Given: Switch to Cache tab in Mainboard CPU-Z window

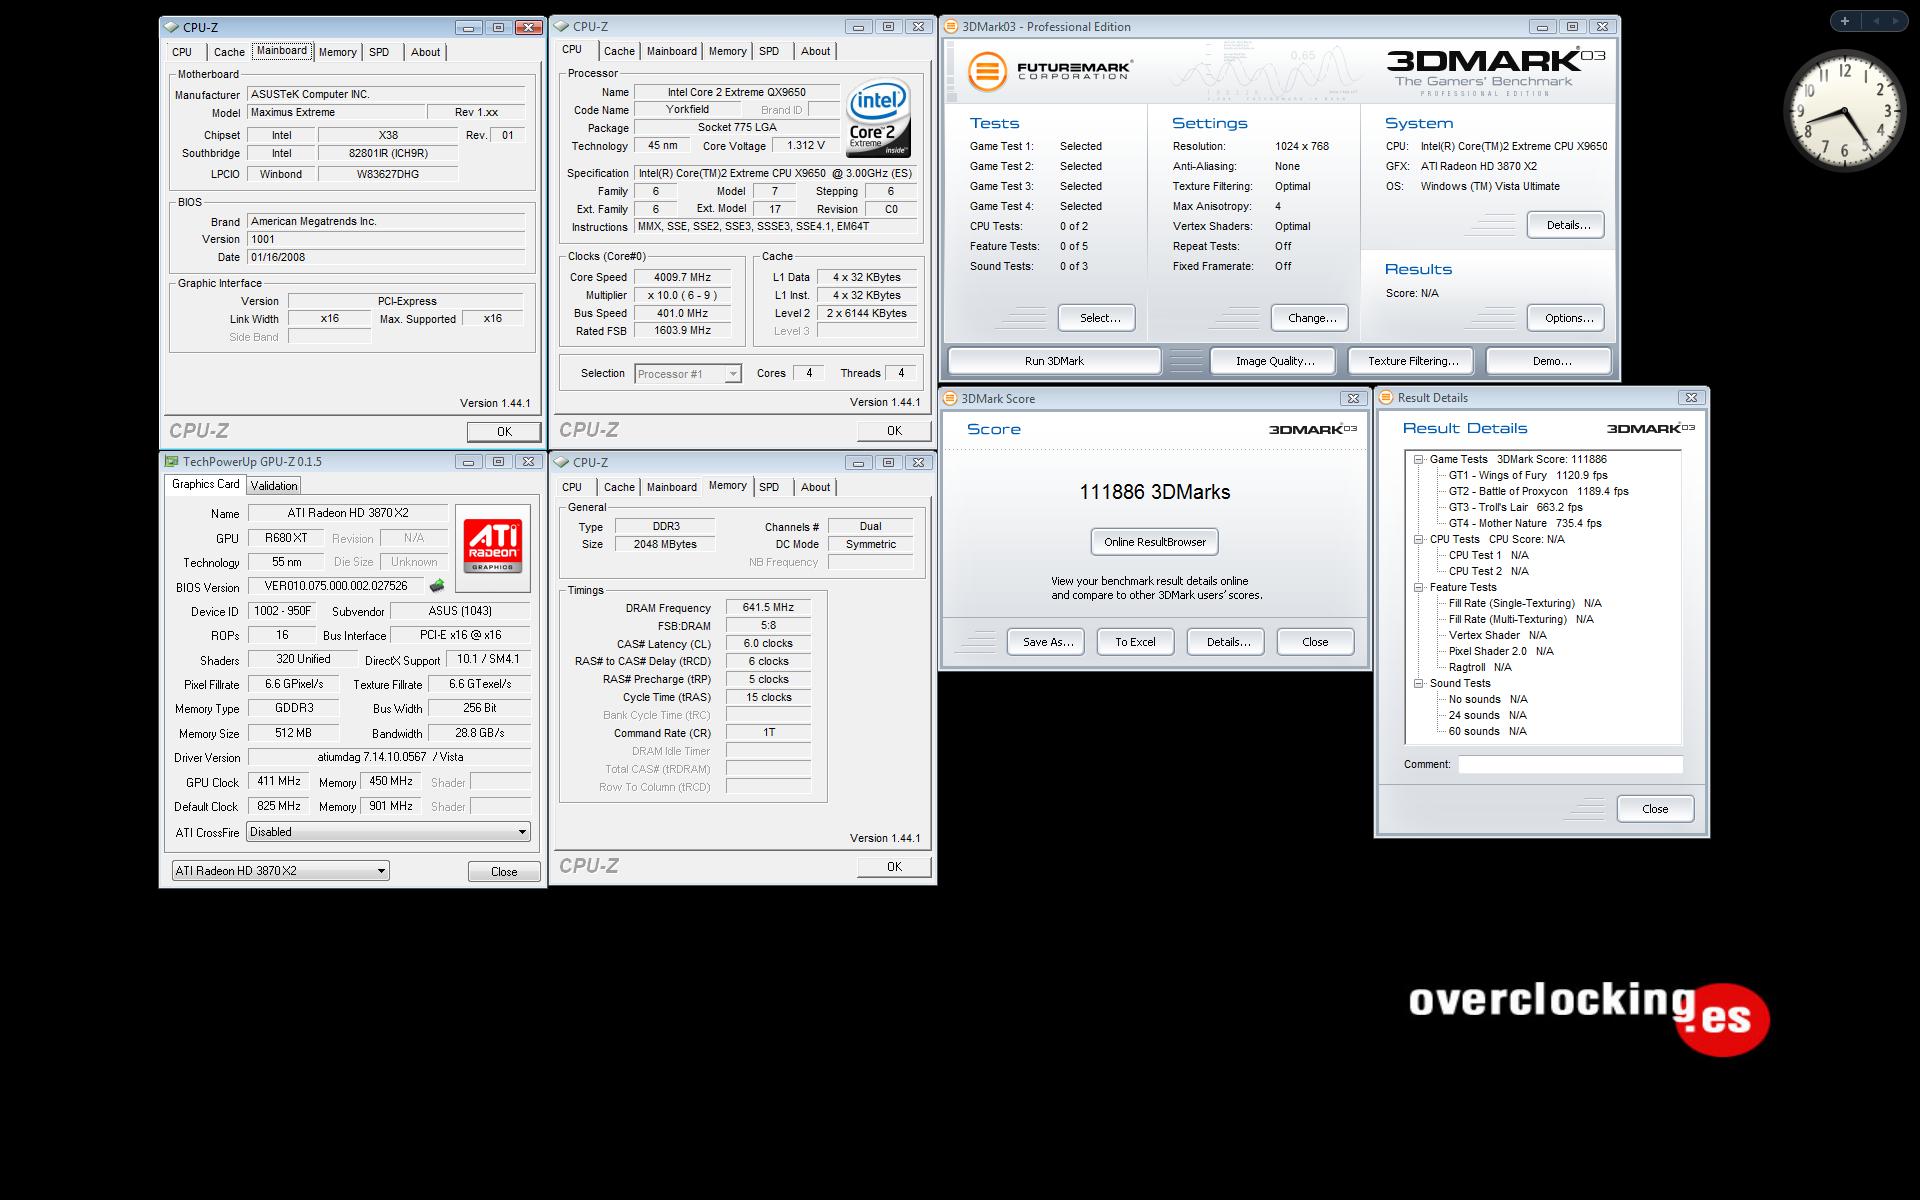Looking at the screenshot, I should coord(229,52).
